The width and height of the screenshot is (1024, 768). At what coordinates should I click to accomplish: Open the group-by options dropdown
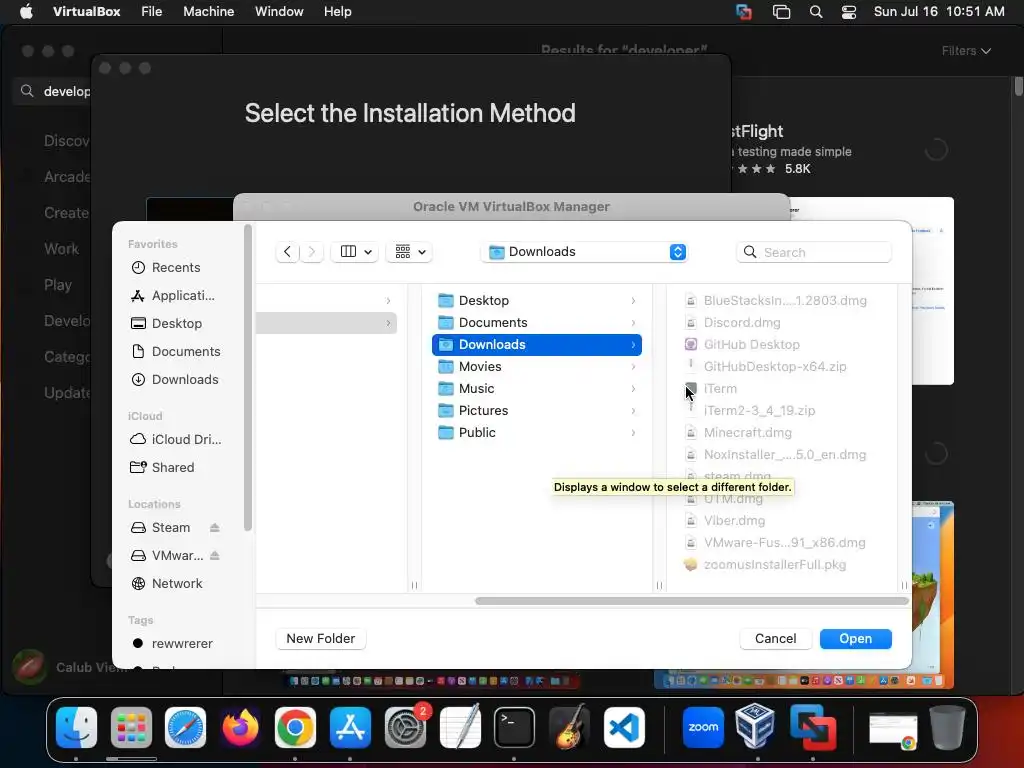click(x=409, y=252)
